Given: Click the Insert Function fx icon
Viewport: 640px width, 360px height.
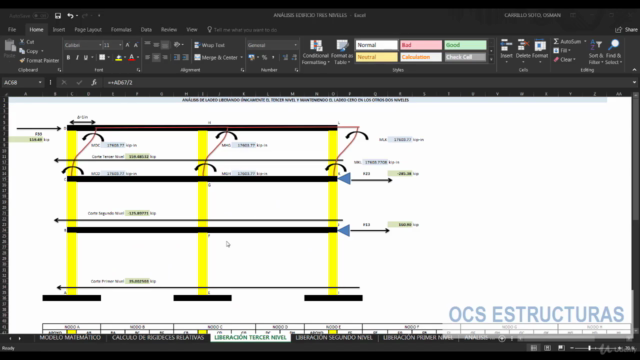Looking at the screenshot, I should [94, 82].
